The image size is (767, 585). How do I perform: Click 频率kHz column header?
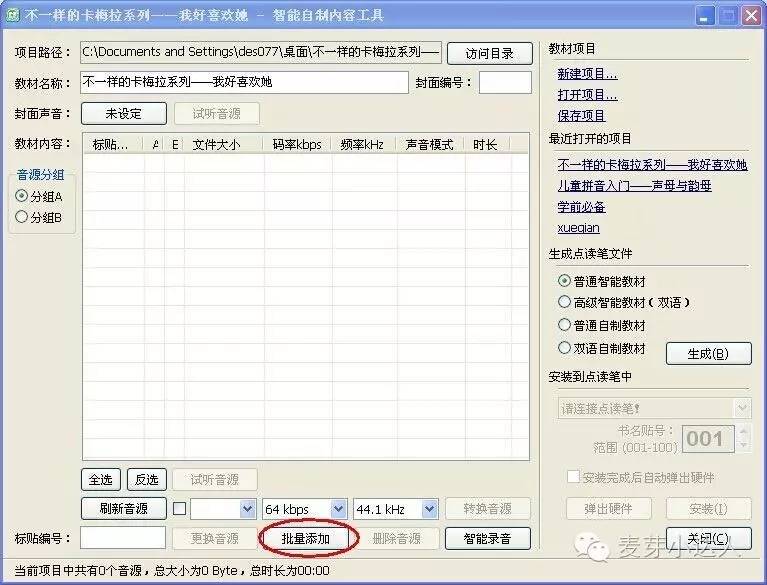pos(364,145)
